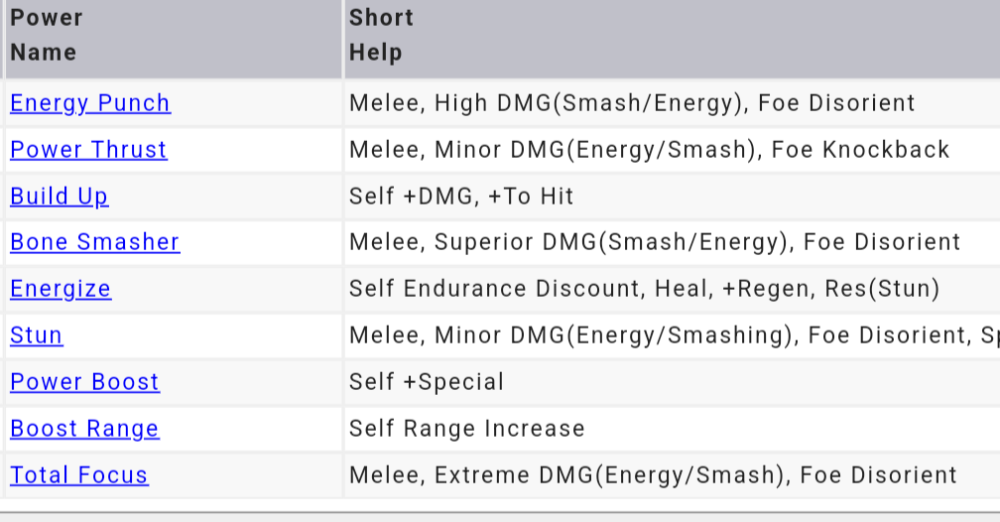Open the Boost Range link

pos(84,428)
